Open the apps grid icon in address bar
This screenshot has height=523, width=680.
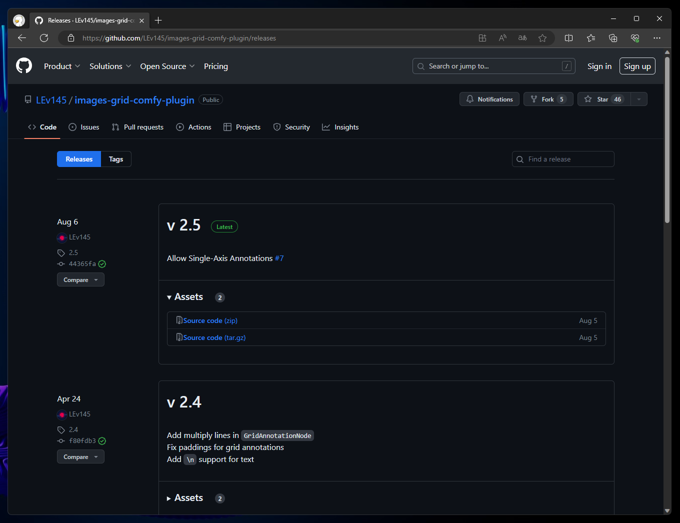(482, 38)
